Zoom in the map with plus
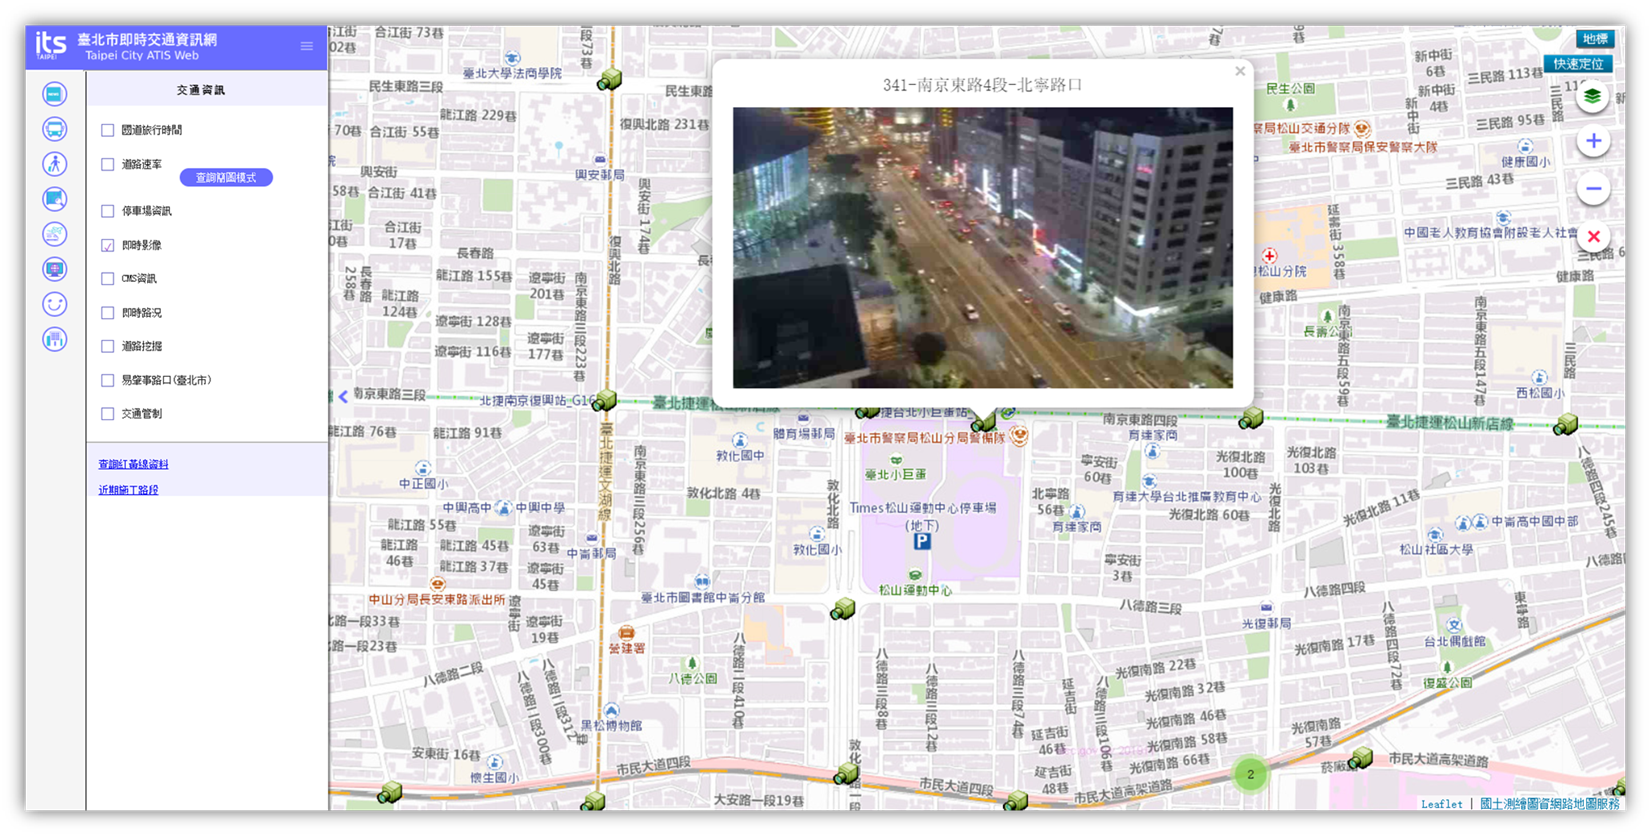This screenshot has height=836, width=1651. click(1593, 141)
